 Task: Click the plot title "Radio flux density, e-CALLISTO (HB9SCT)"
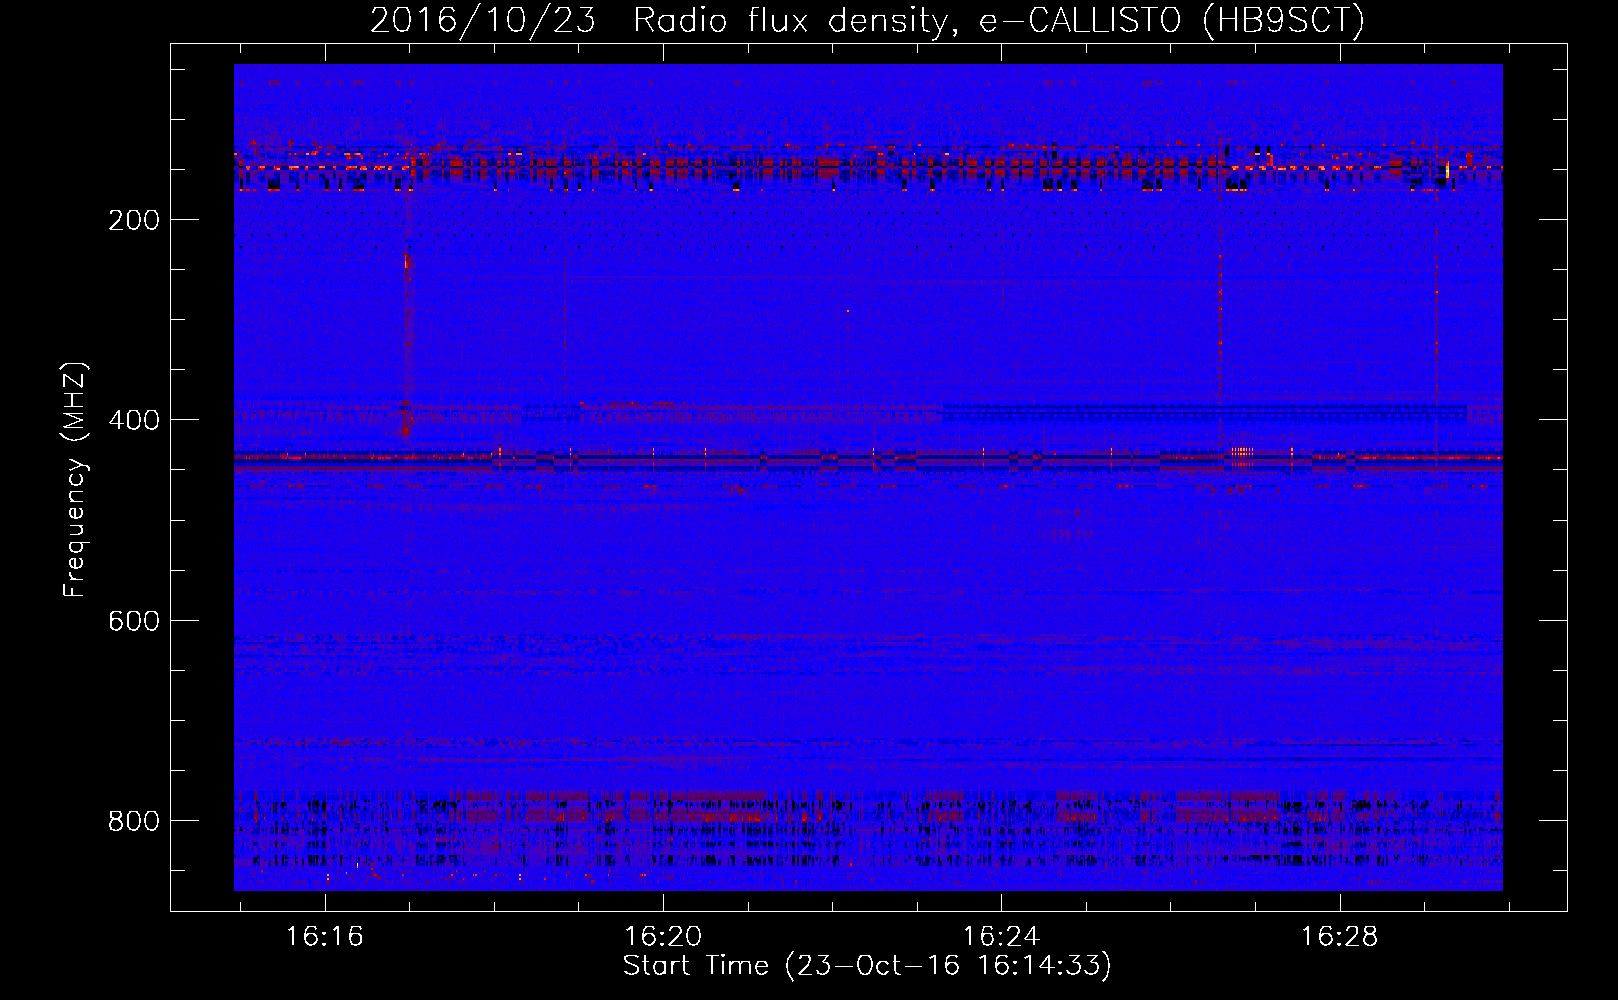point(998,20)
